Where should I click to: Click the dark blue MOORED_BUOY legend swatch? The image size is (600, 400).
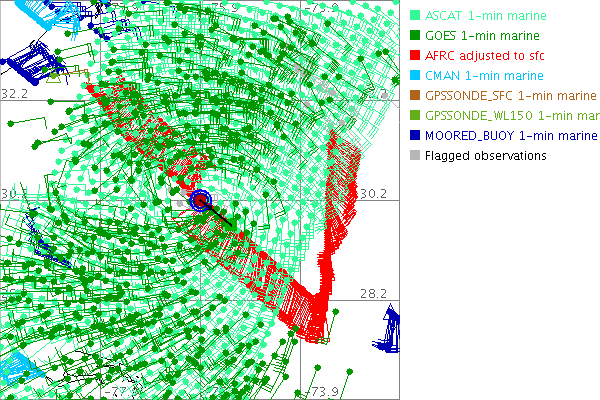(x=415, y=136)
